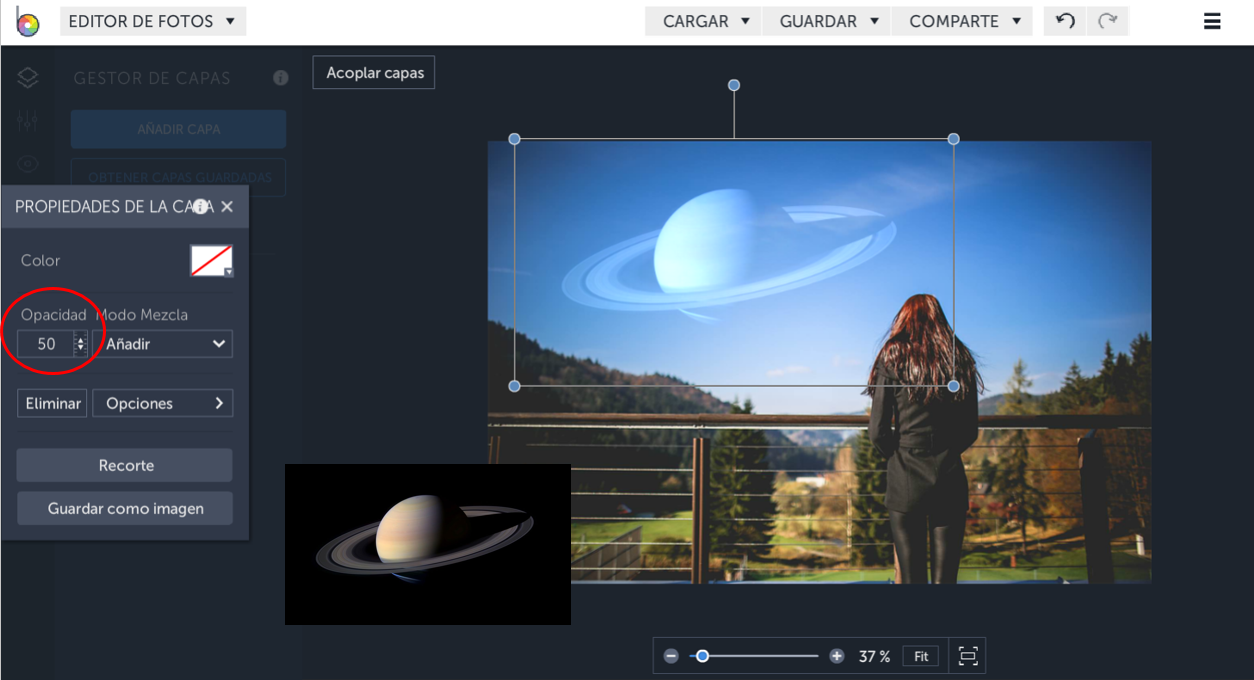Open the hamburger main menu
Viewport: 1254px width, 680px height.
1212,21
